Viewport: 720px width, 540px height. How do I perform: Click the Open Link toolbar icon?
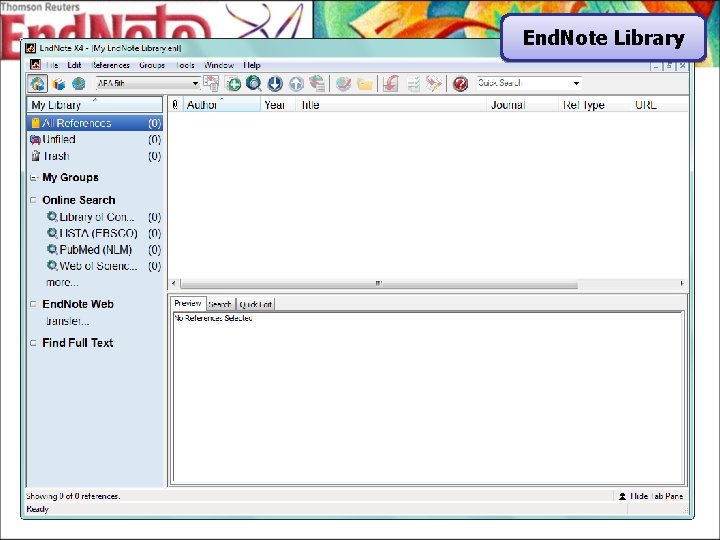pyautogui.click(x=343, y=84)
